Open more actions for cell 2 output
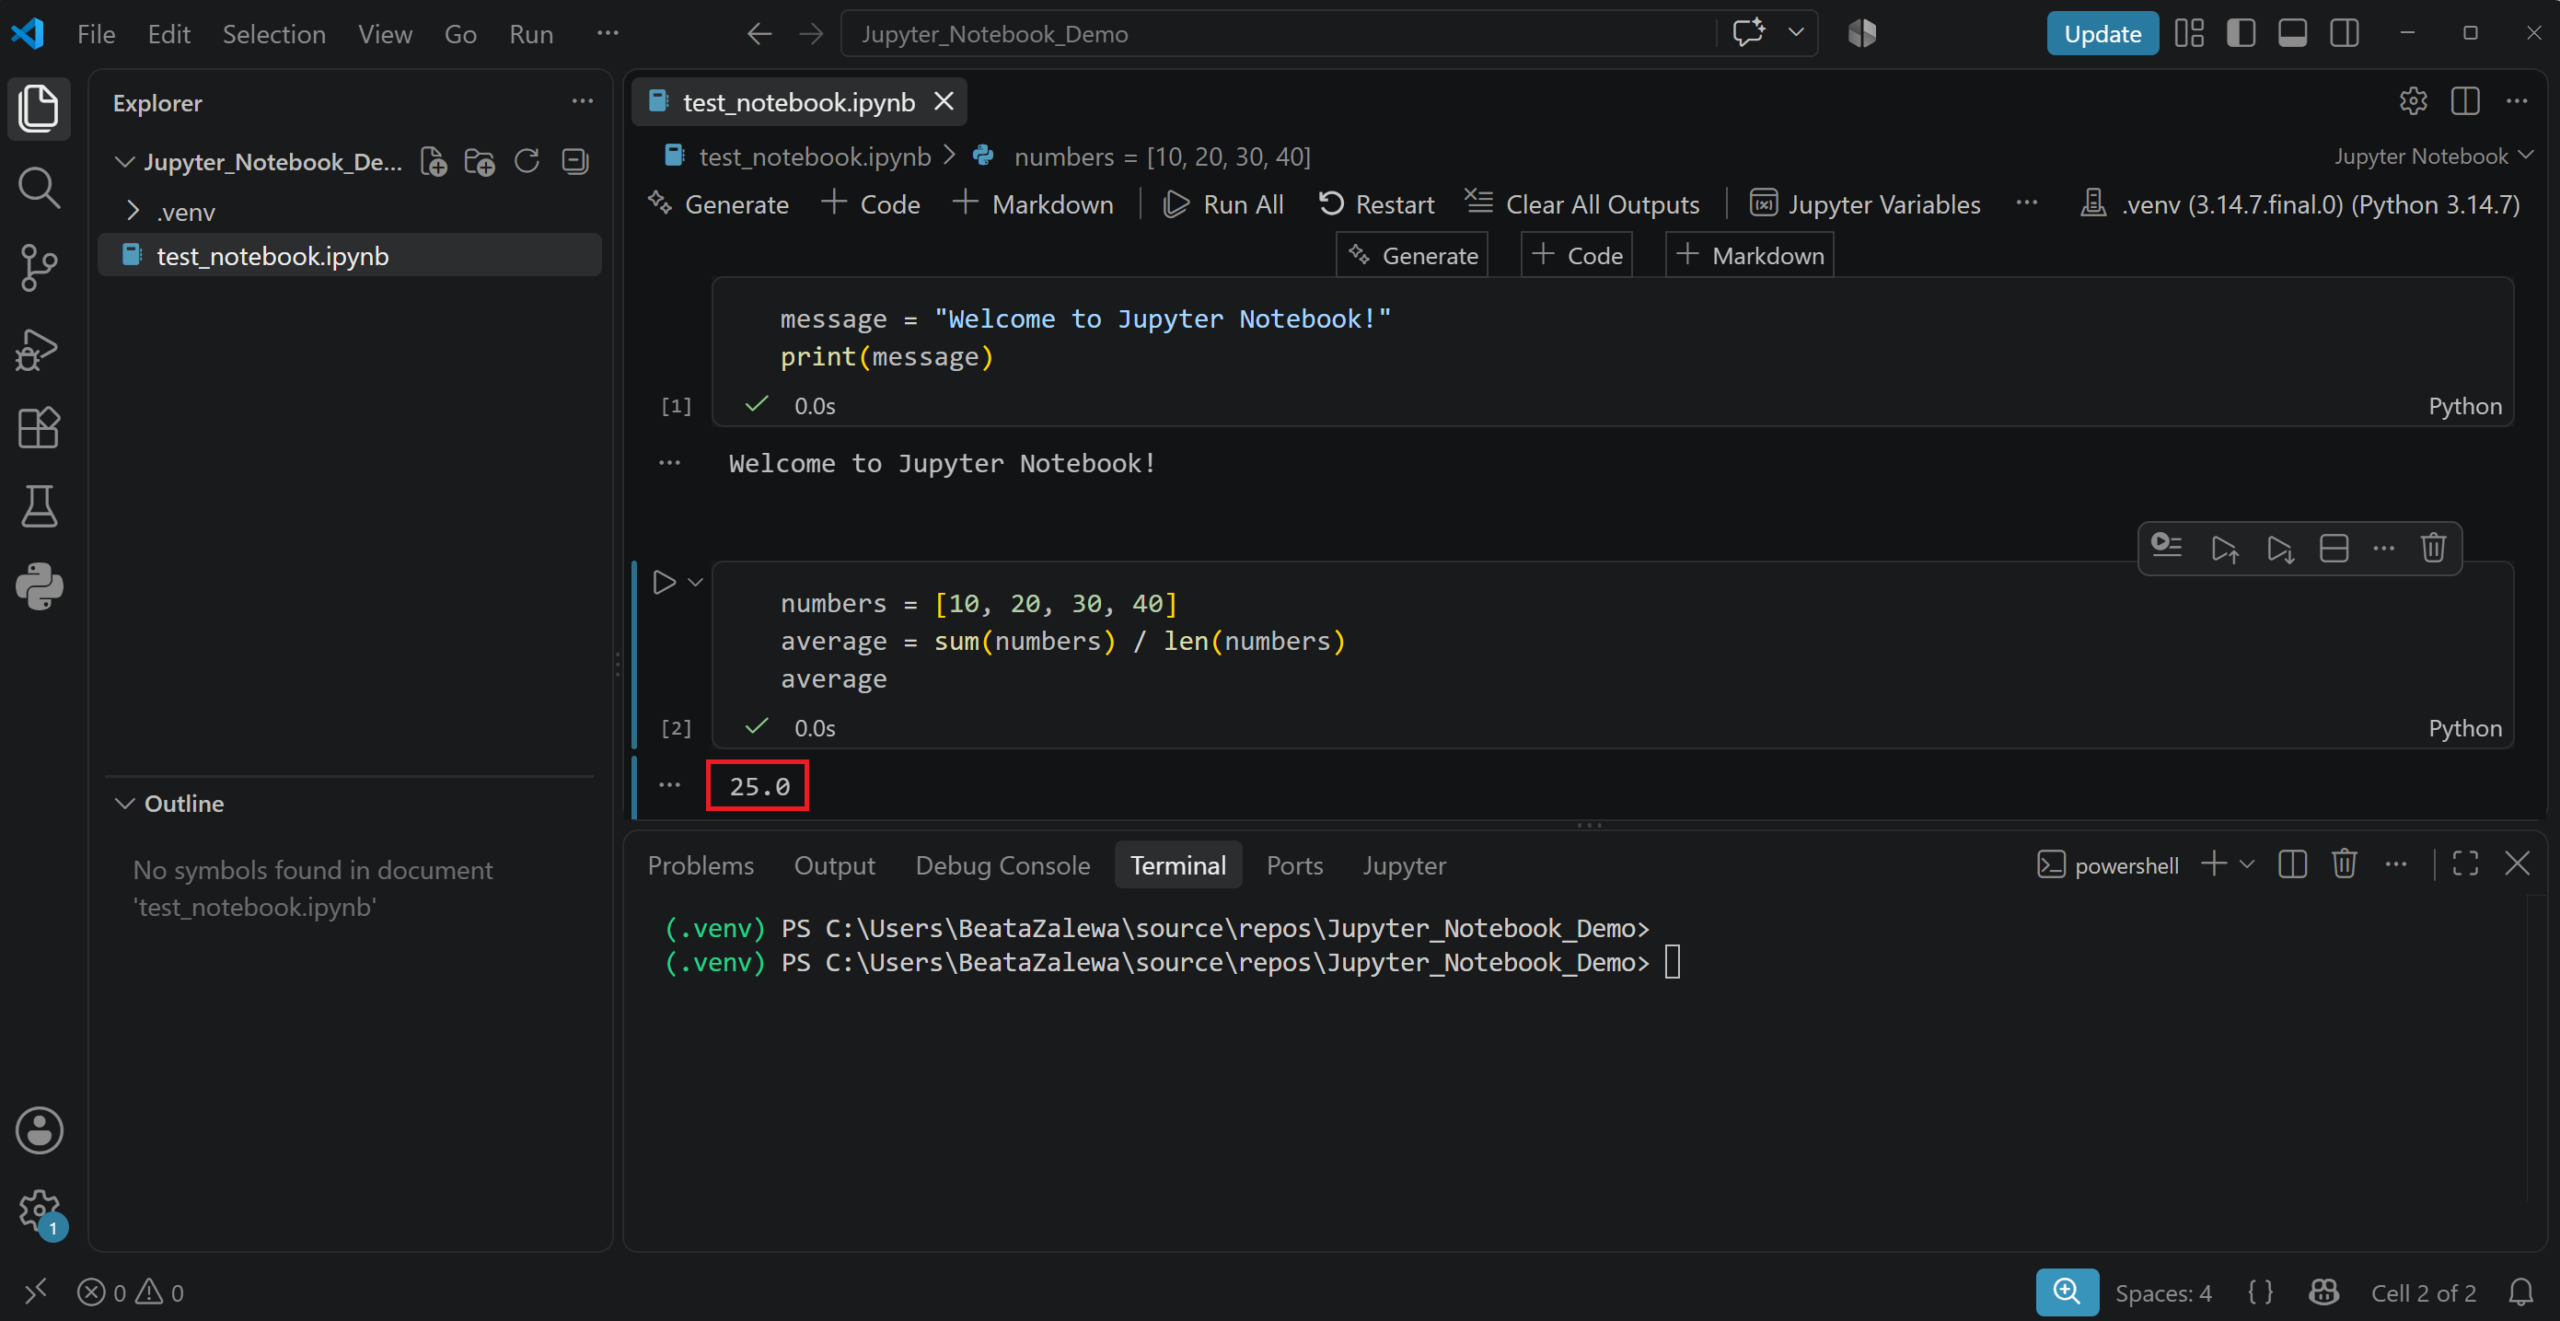Image resolution: width=2560 pixels, height=1321 pixels. 669,785
